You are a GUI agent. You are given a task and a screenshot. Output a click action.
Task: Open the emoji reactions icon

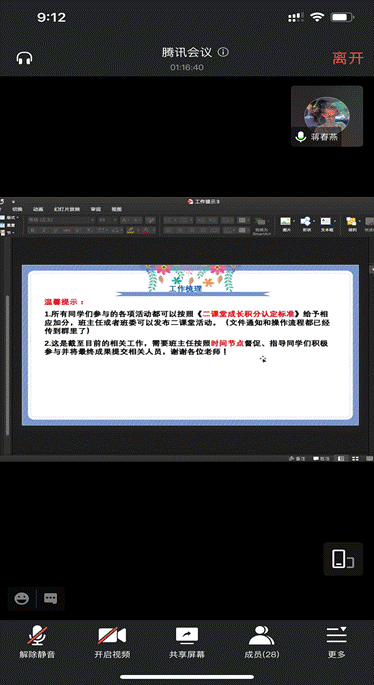point(21,598)
